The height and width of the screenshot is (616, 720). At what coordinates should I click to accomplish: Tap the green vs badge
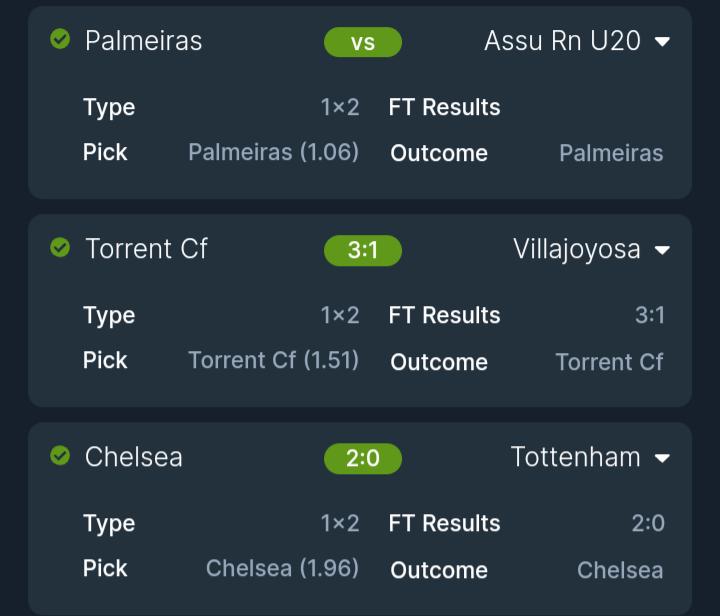pyautogui.click(x=362, y=42)
